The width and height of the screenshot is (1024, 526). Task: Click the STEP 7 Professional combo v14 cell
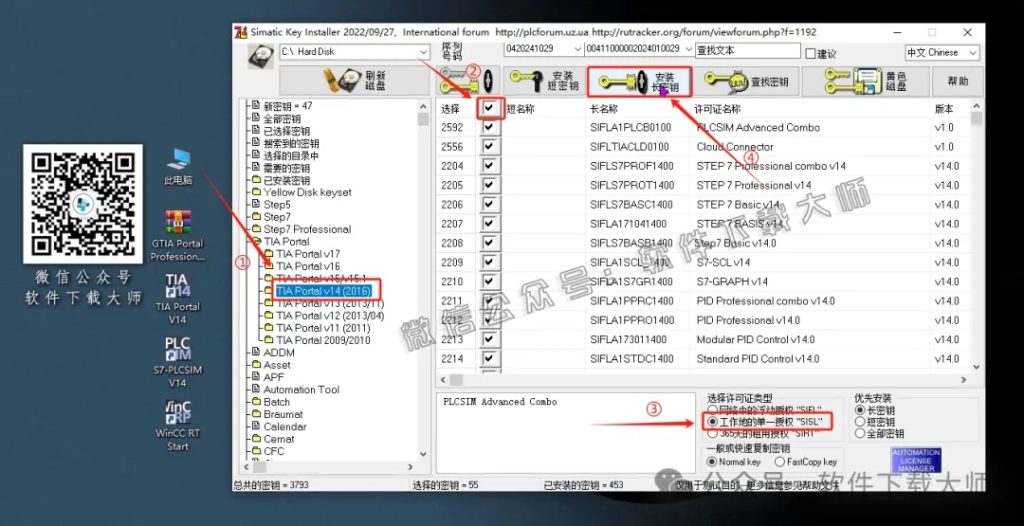pos(771,166)
